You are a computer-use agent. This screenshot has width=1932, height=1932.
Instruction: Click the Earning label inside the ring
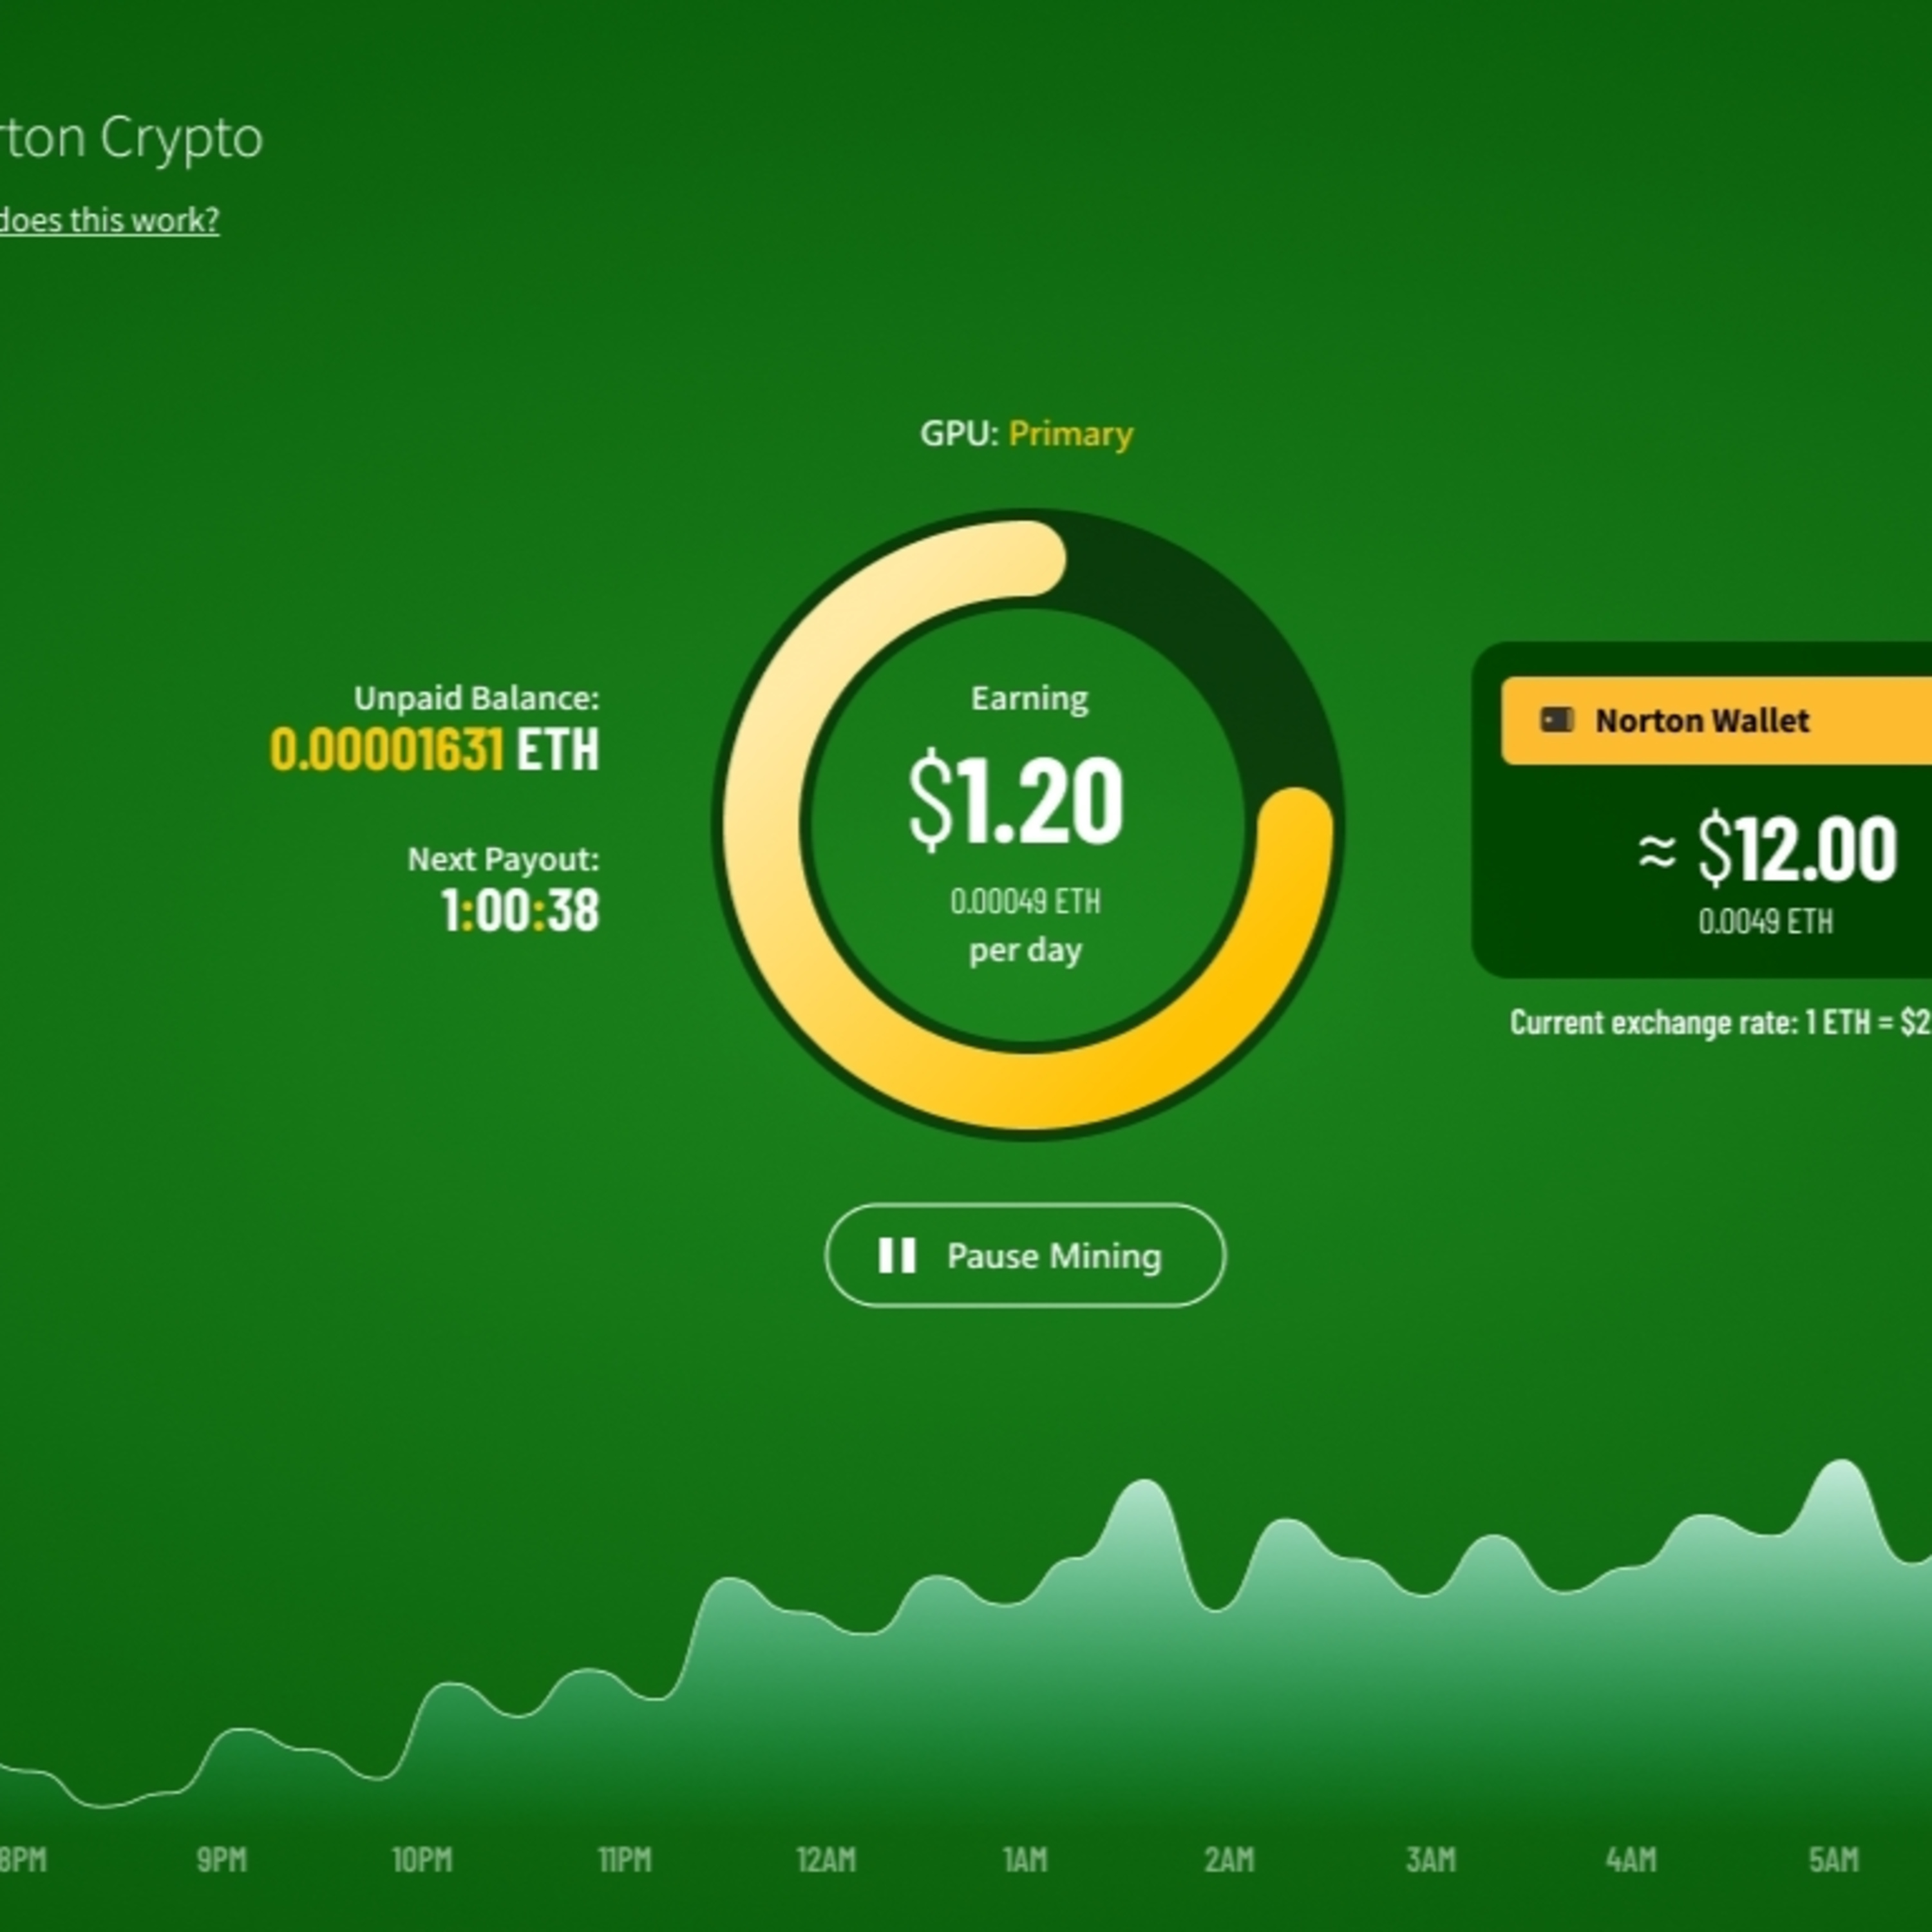coord(1029,698)
